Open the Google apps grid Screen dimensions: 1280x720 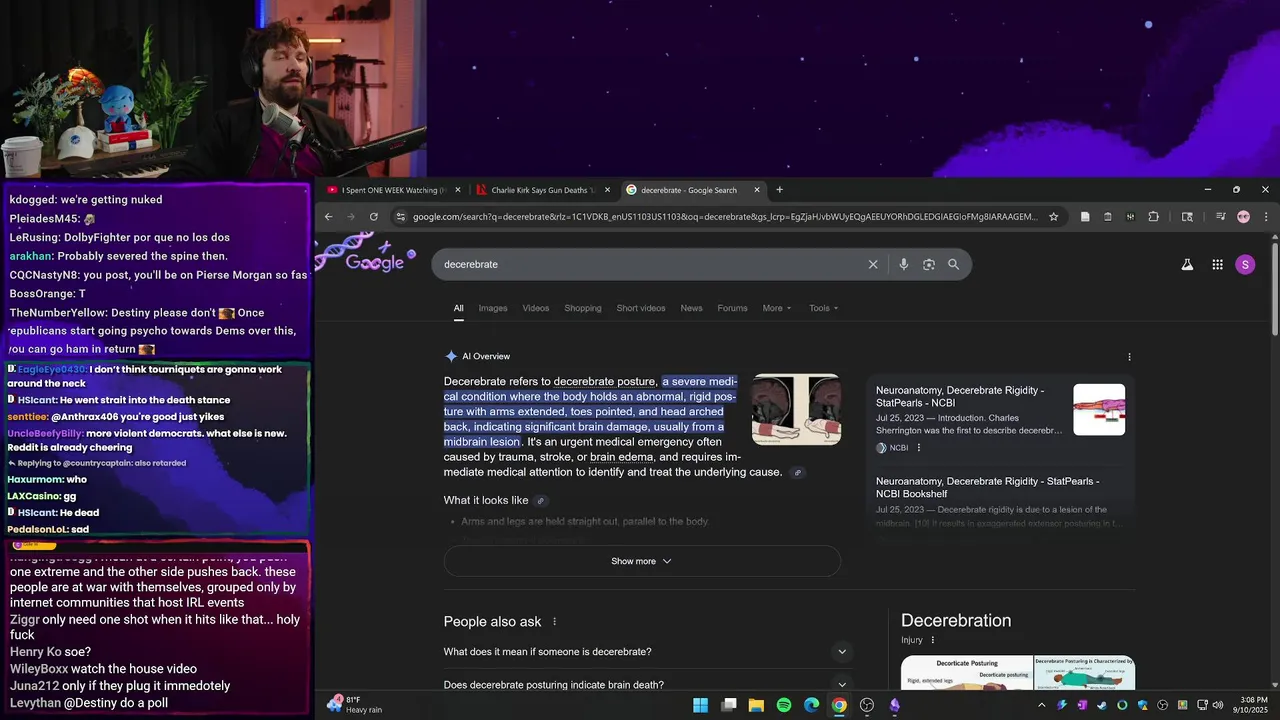pyautogui.click(x=1217, y=264)
